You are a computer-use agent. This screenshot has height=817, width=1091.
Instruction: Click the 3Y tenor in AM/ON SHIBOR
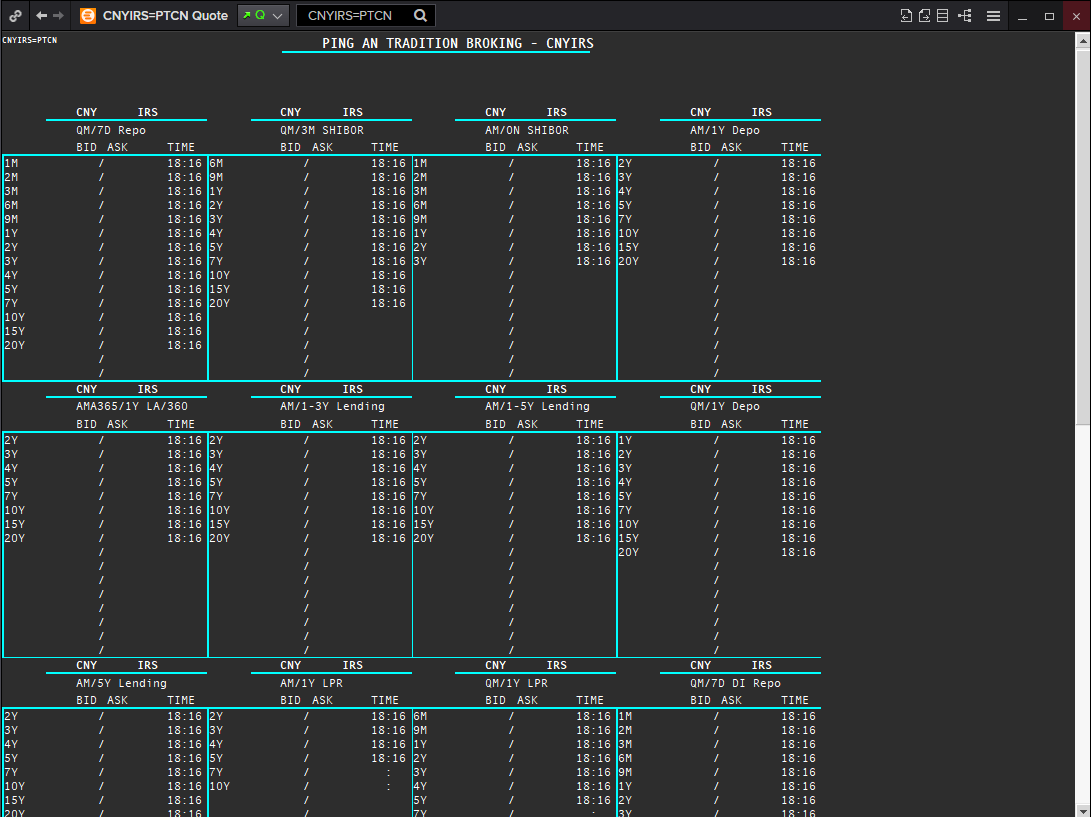pos(420,262)
